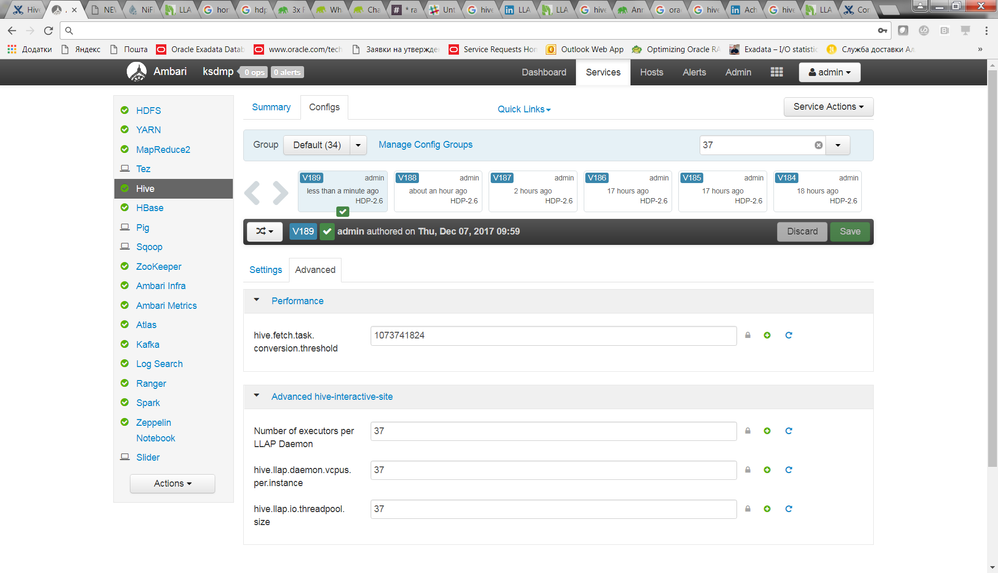This screenshot has width=998, height=573.
Task: Open HDFS service in sidebar
Action: point(148,111)
